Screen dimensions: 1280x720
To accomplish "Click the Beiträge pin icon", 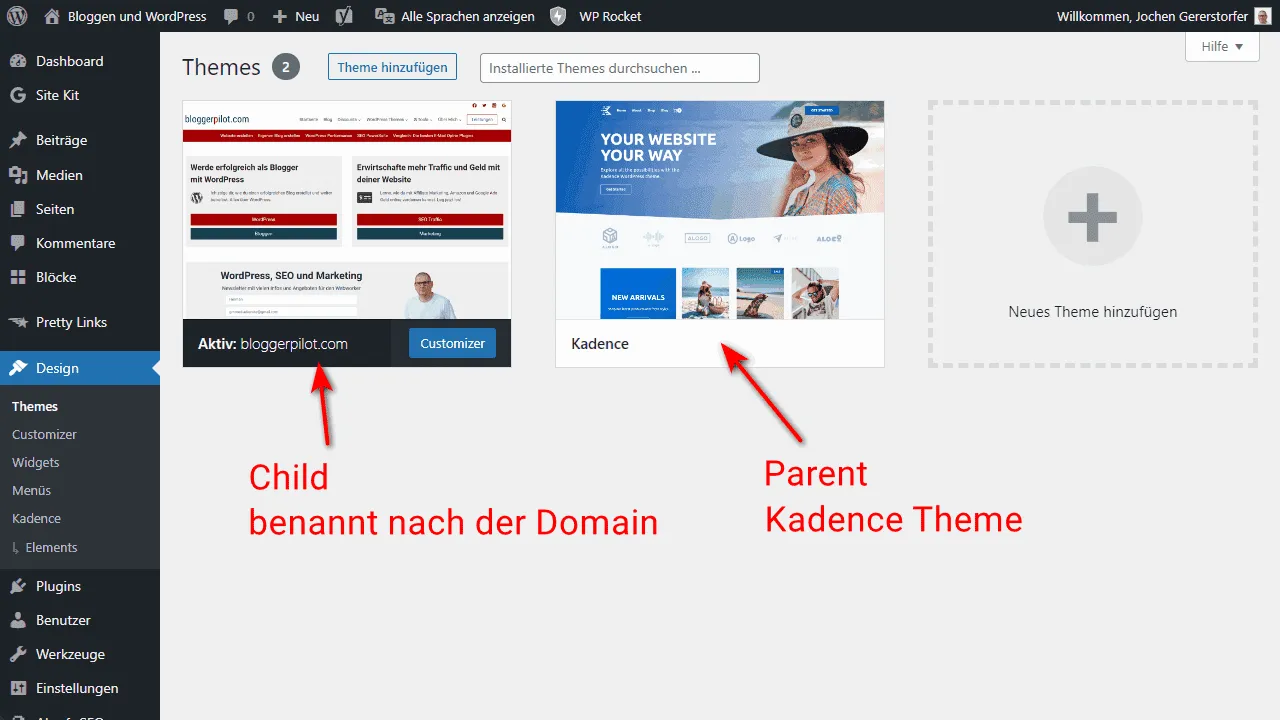I will tap(18, 140).
